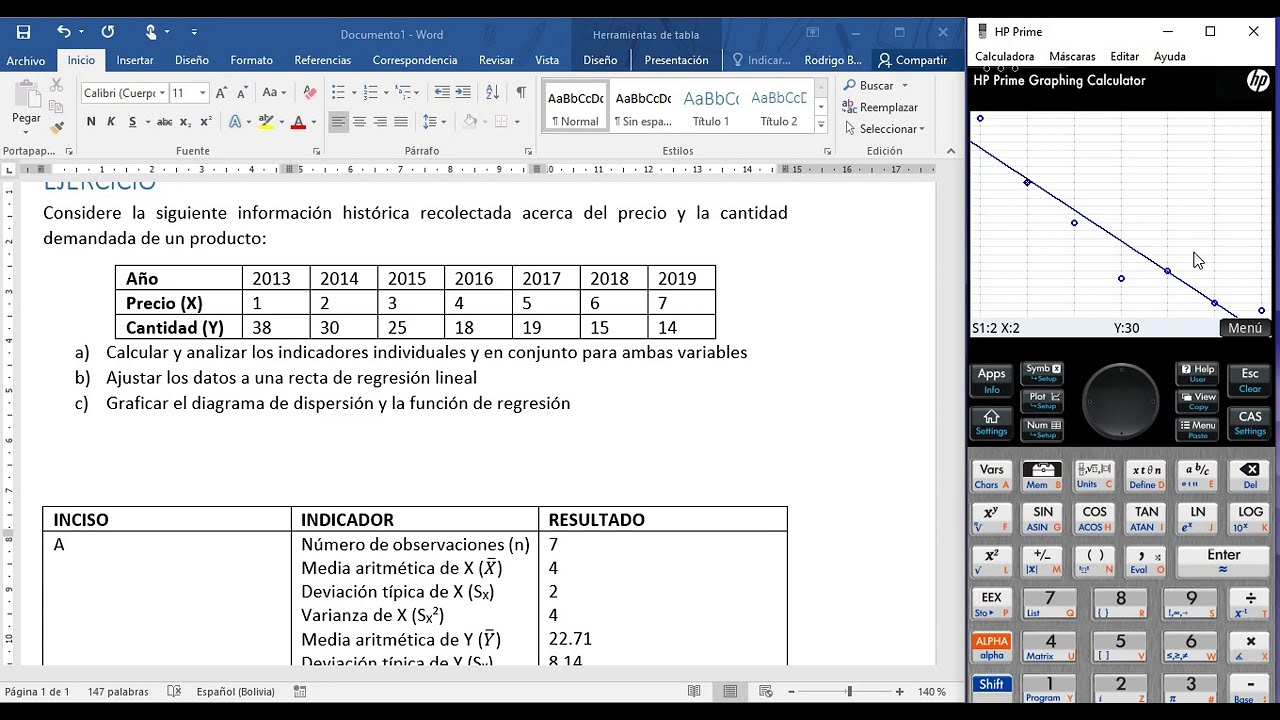Toggle Italic (K) formatting
This screenshot has width=1280, height=720.
tap(111, 122)
